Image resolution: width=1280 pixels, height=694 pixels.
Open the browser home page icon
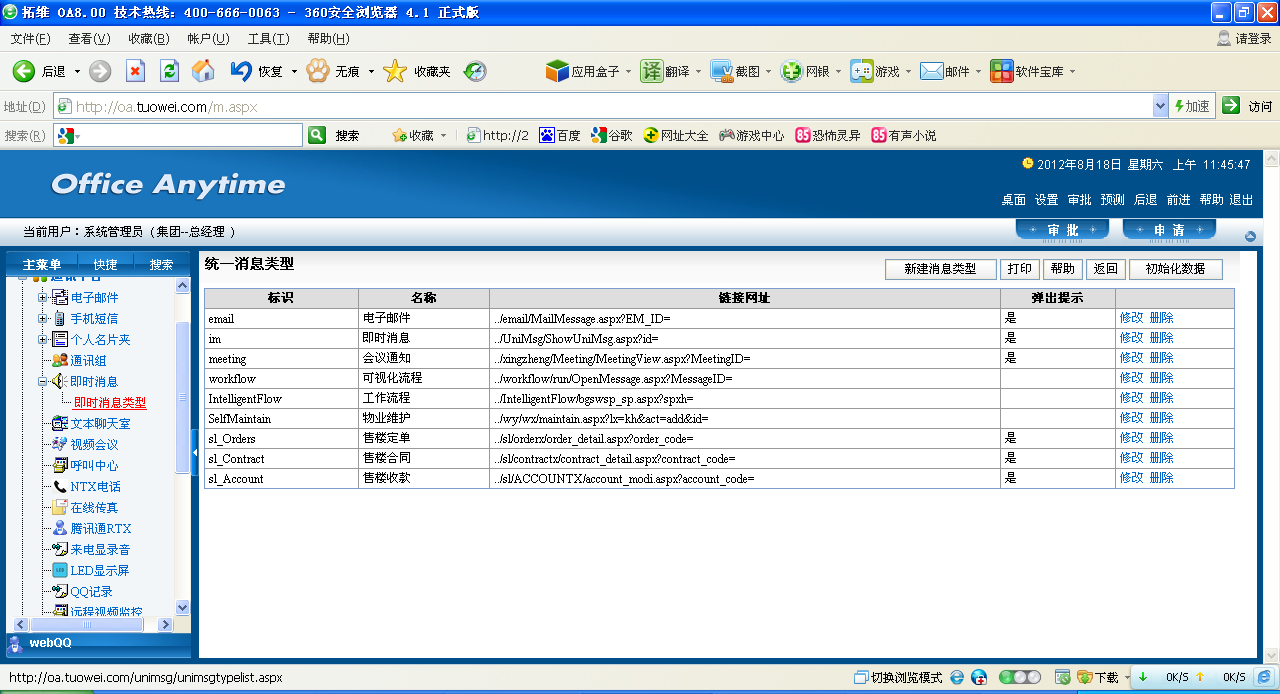(x=203, y=71)
